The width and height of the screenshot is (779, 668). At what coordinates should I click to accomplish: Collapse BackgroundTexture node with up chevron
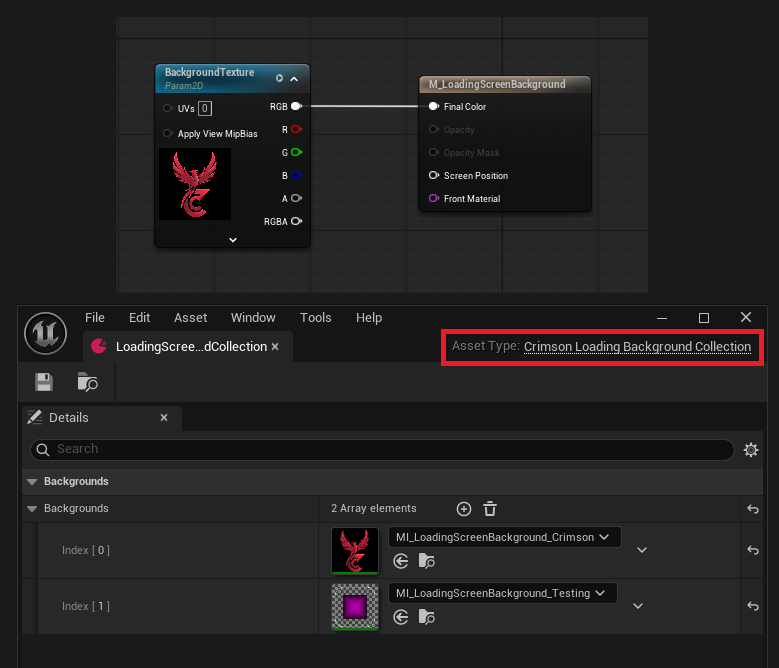294,79
